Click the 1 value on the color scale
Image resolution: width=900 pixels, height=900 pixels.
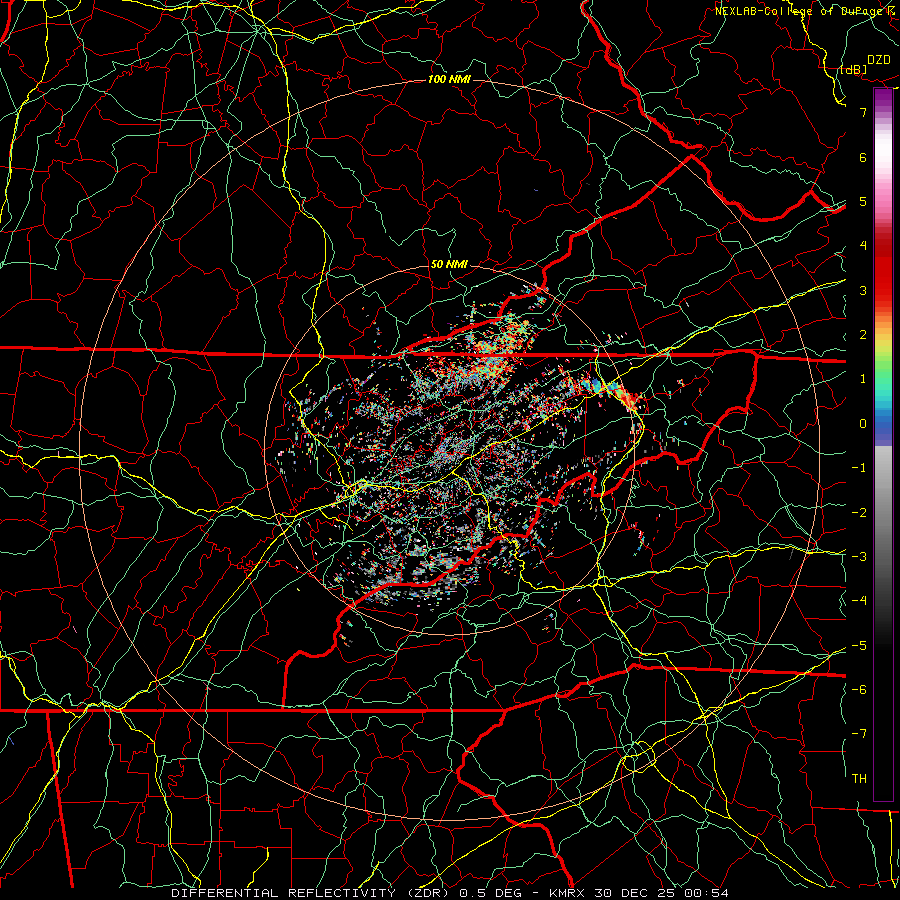click(863, 379)
